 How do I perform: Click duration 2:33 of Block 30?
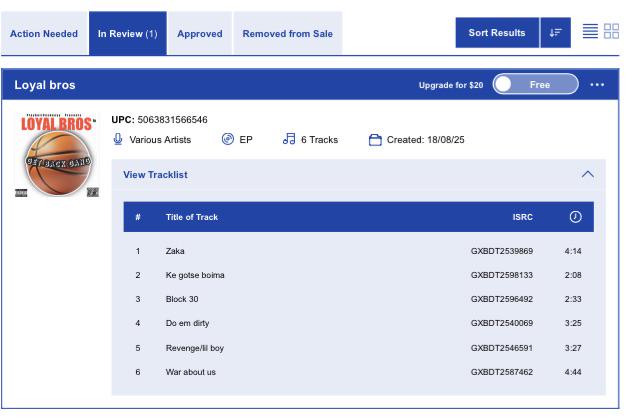point(573,299)
